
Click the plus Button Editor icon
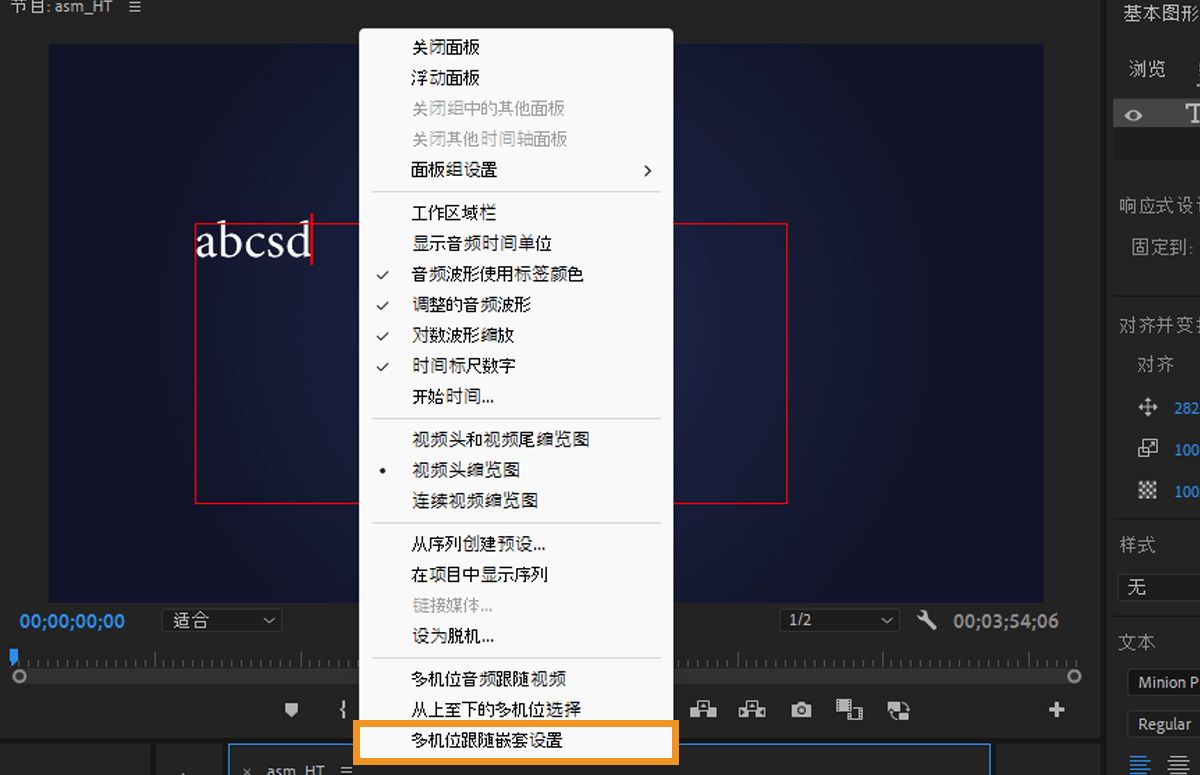[x=1056, y=709]
